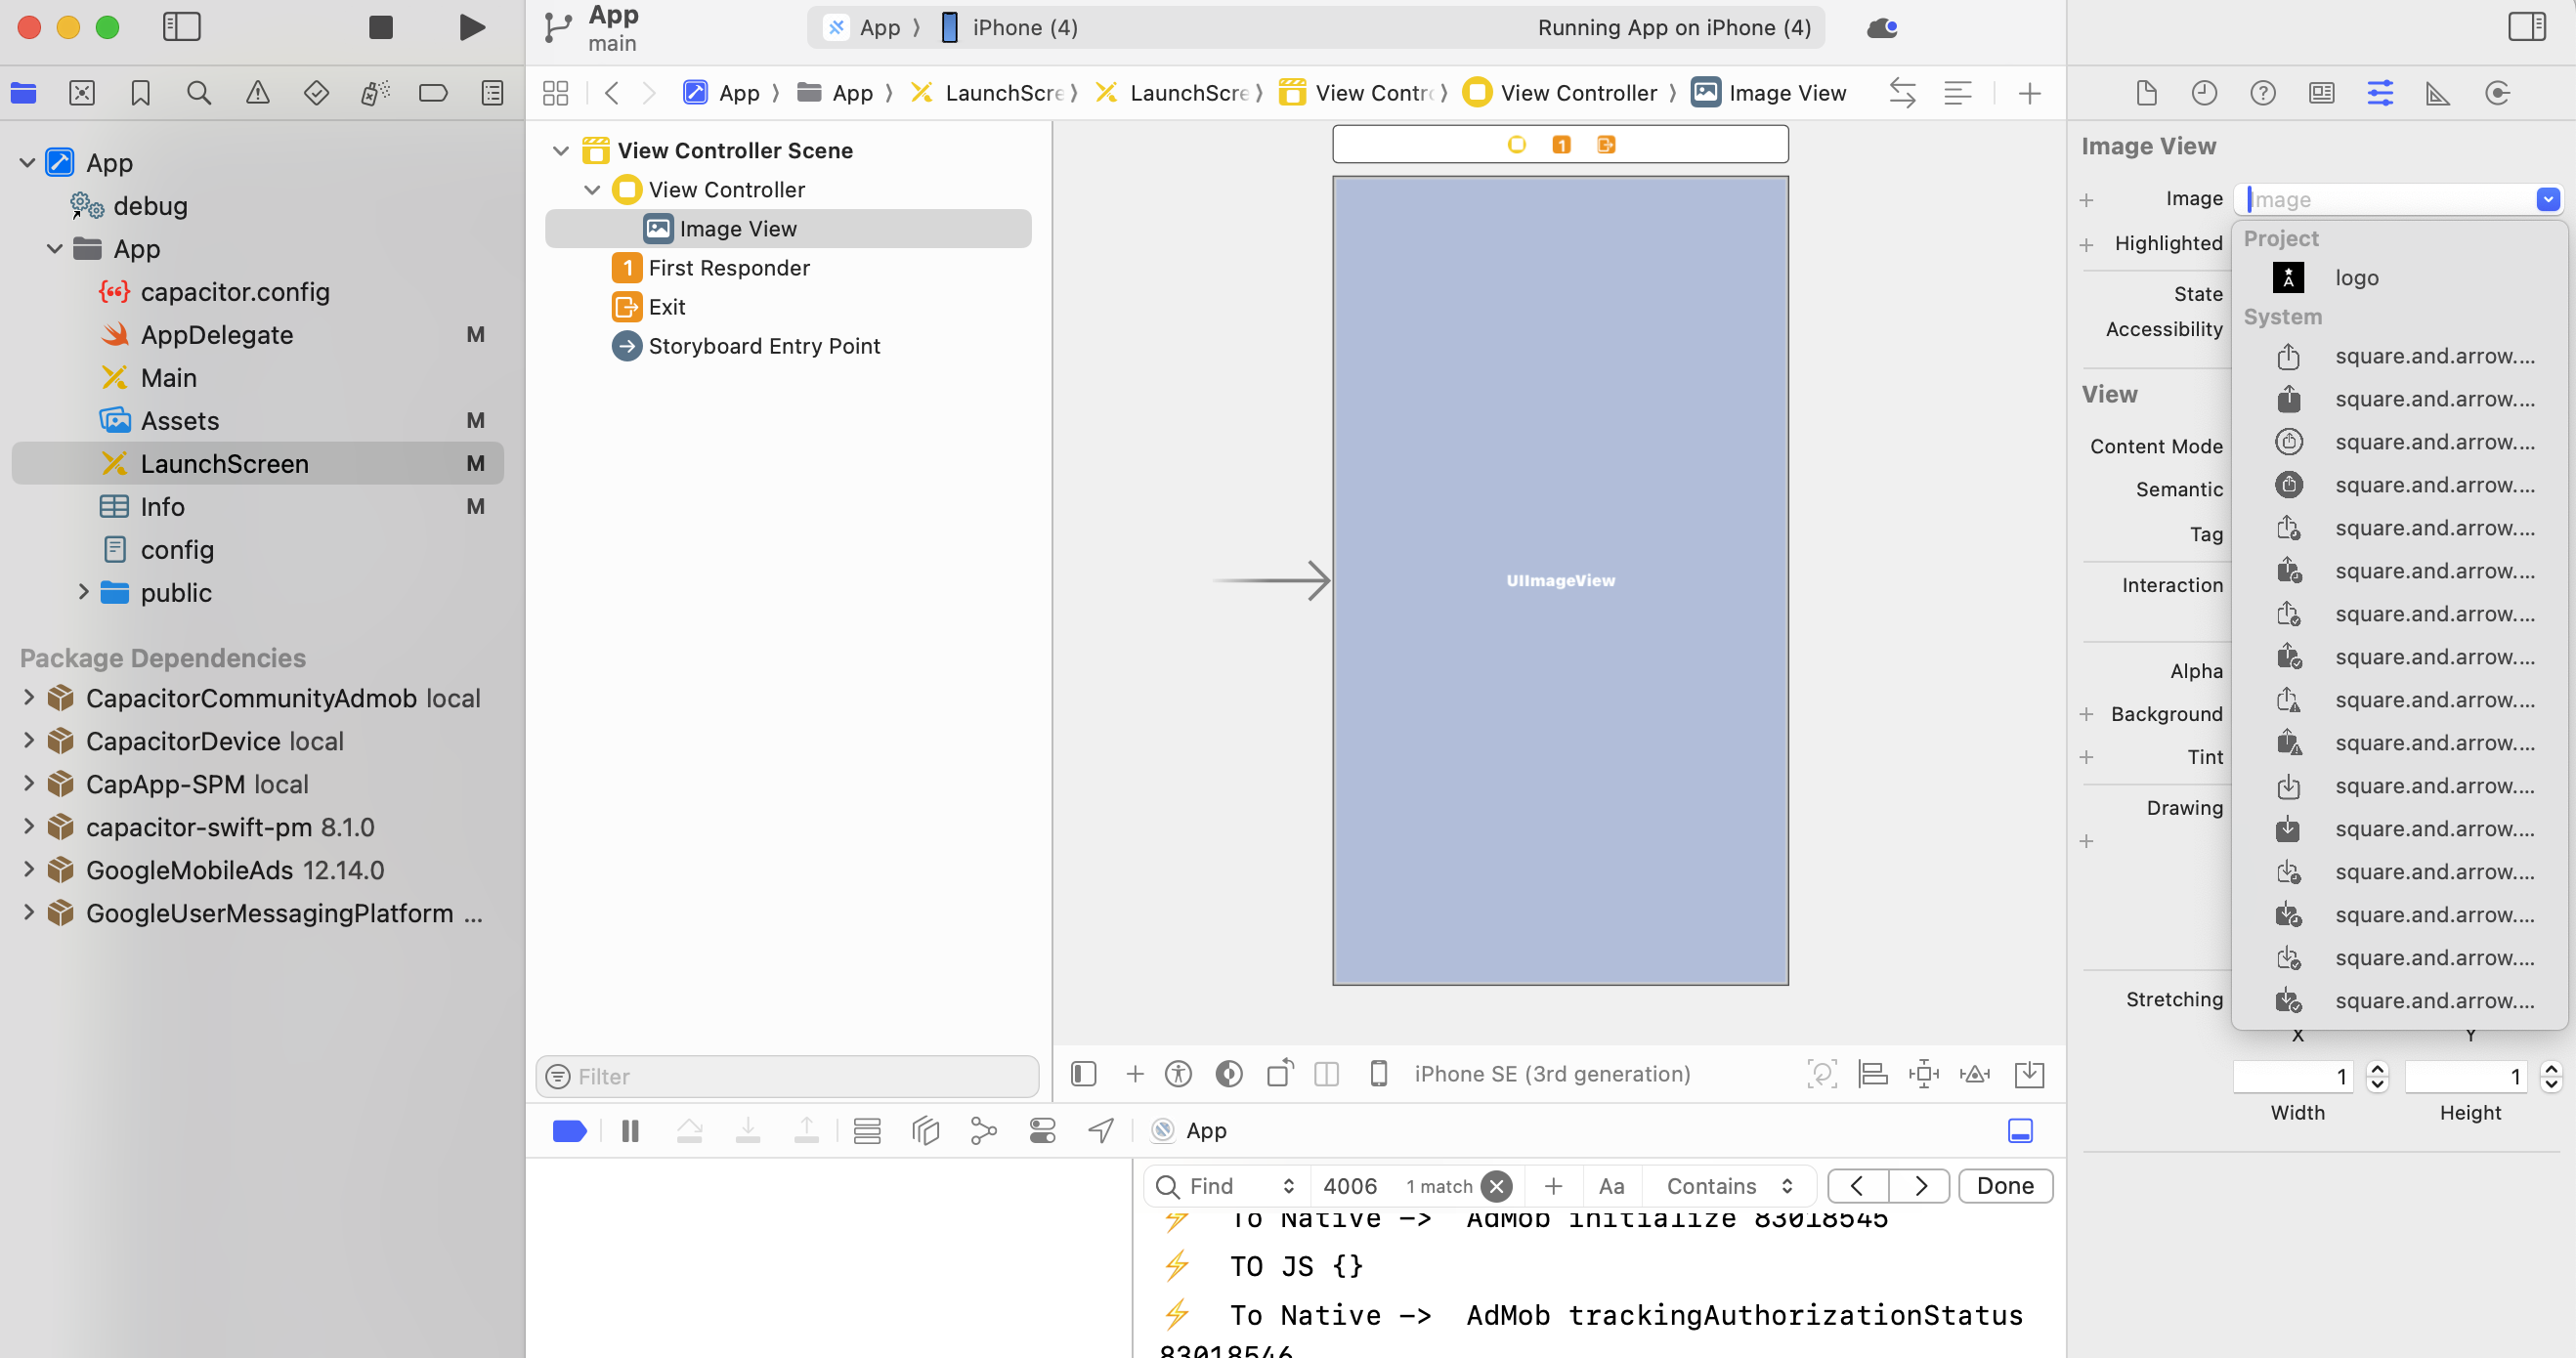This screenshot has width=2576, height=1358.
Task: Select logo from image list
Action: (2356, 277)
